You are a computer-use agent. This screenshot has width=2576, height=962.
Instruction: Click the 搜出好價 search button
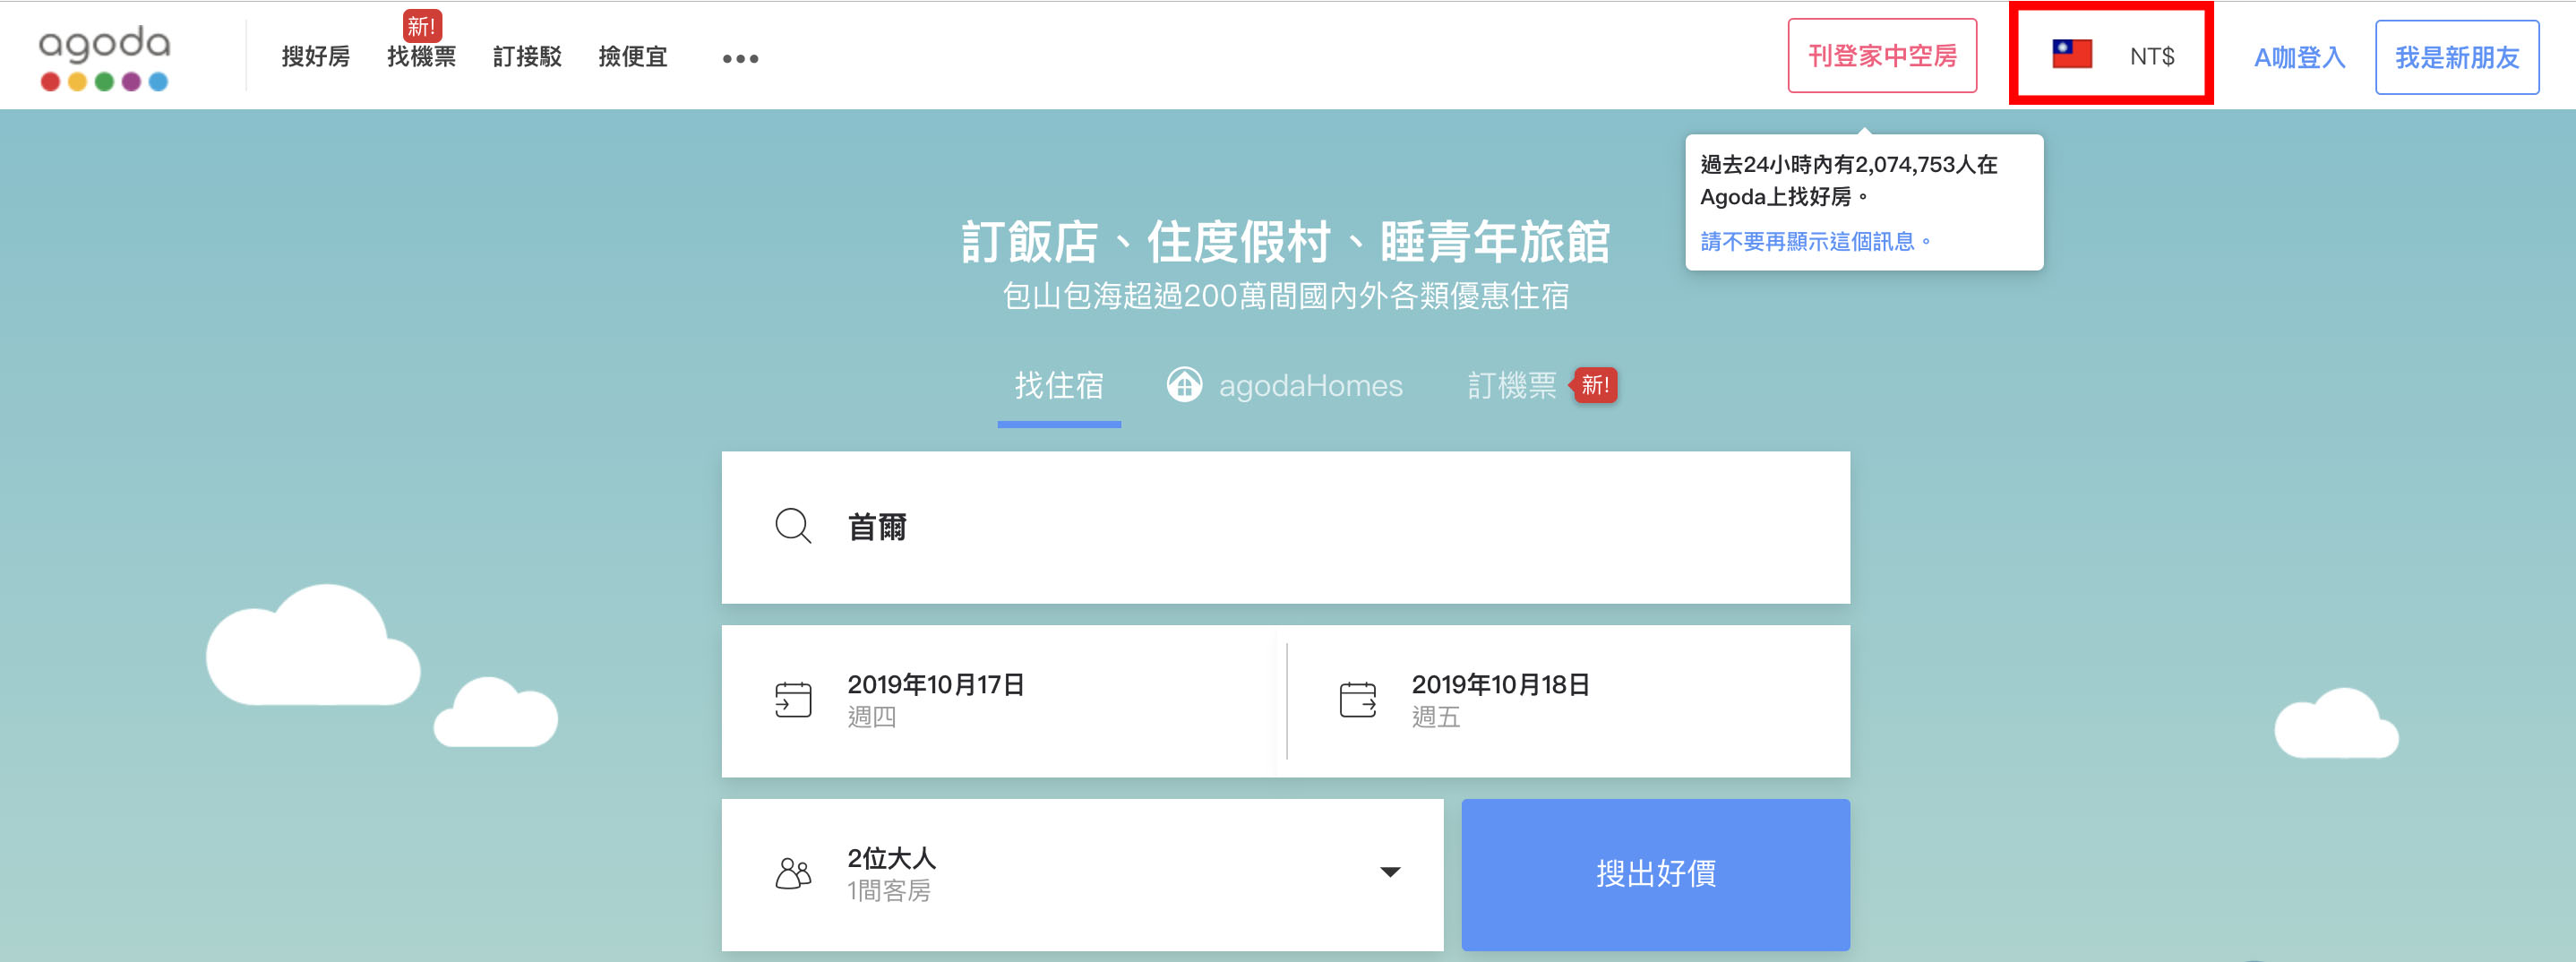[x=1656, y=874]
